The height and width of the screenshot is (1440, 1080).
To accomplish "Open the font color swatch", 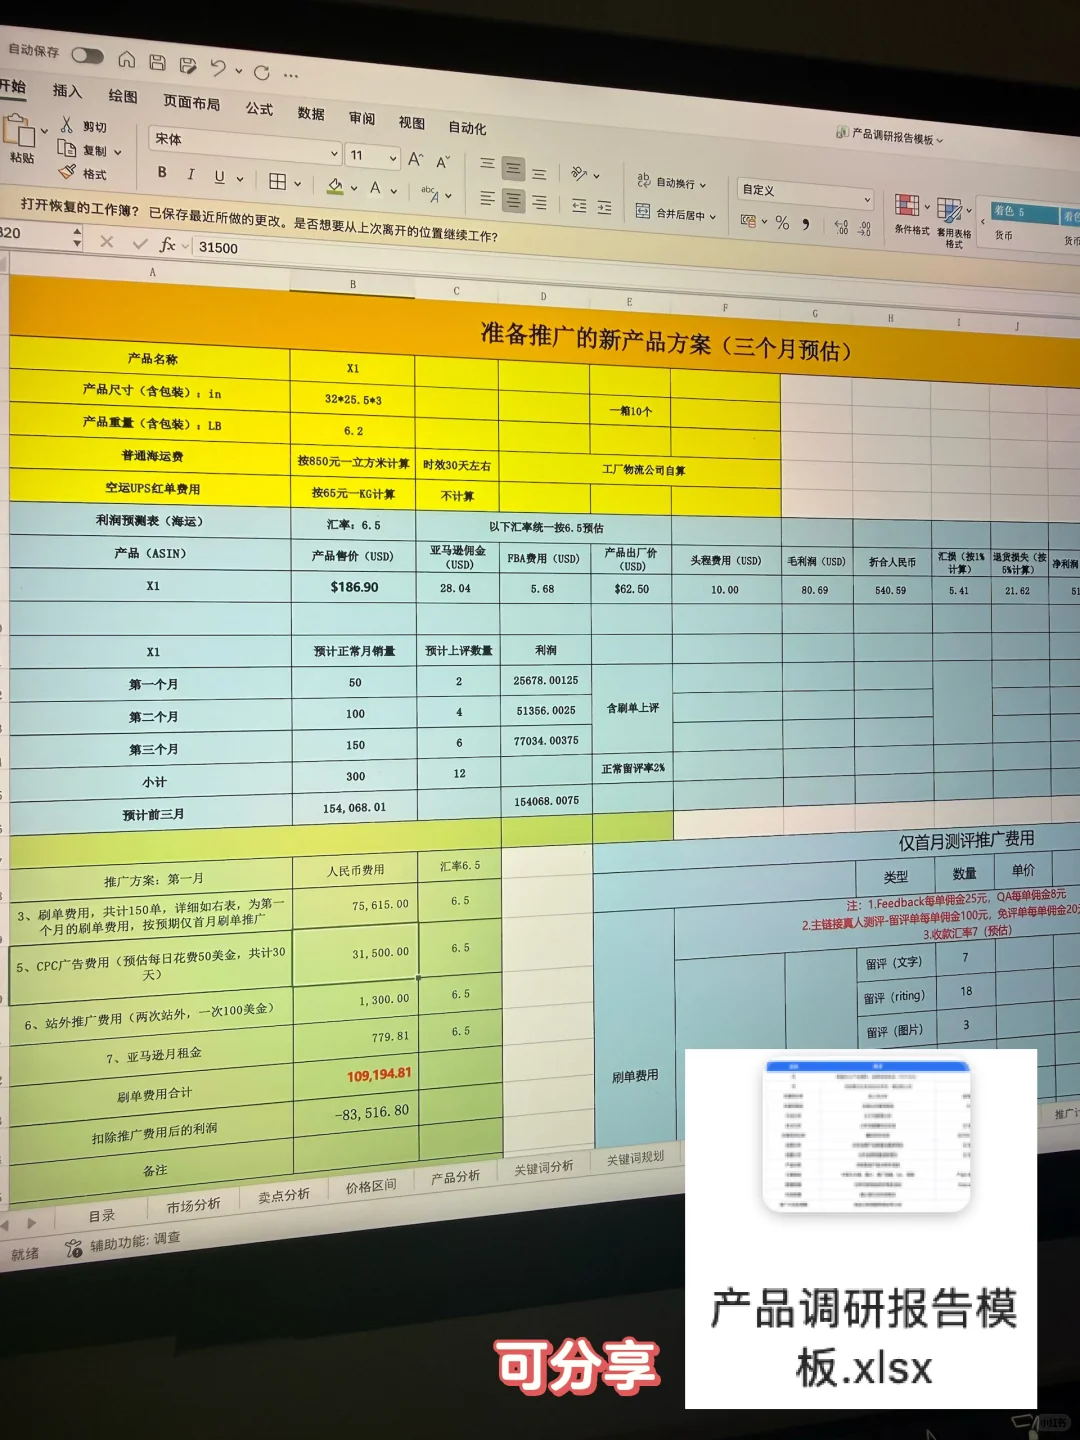I will pos(376,189).
